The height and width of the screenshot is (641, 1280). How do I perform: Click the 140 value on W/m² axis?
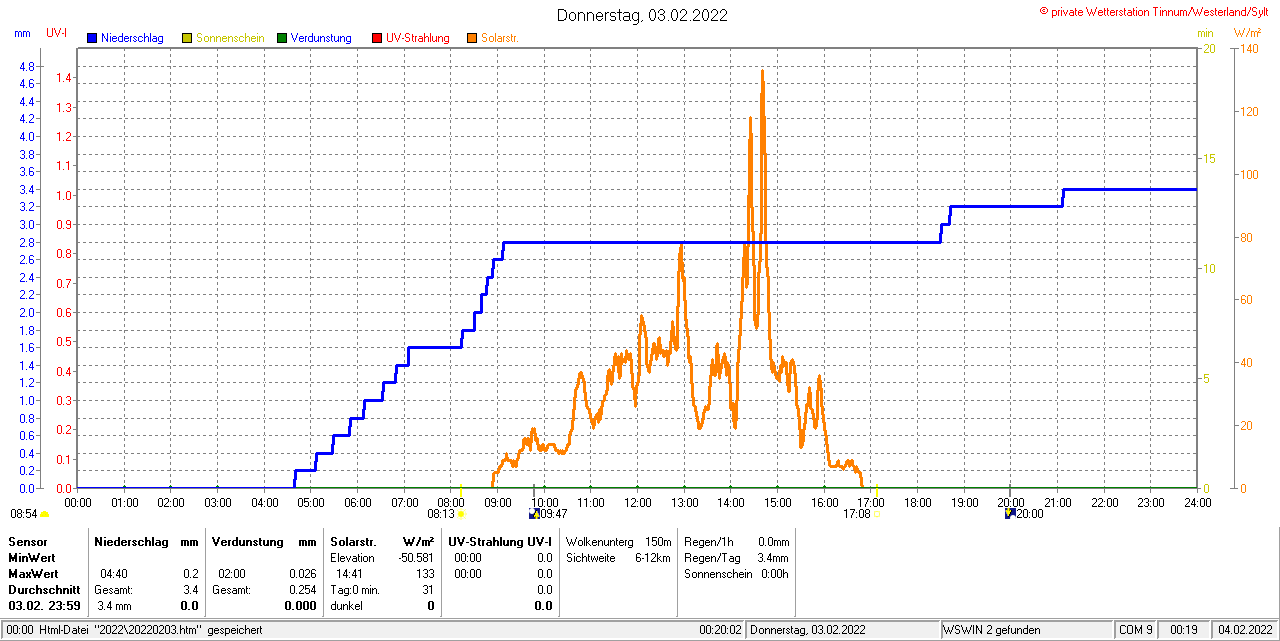pyautogui.click(x=1249, y=48)
